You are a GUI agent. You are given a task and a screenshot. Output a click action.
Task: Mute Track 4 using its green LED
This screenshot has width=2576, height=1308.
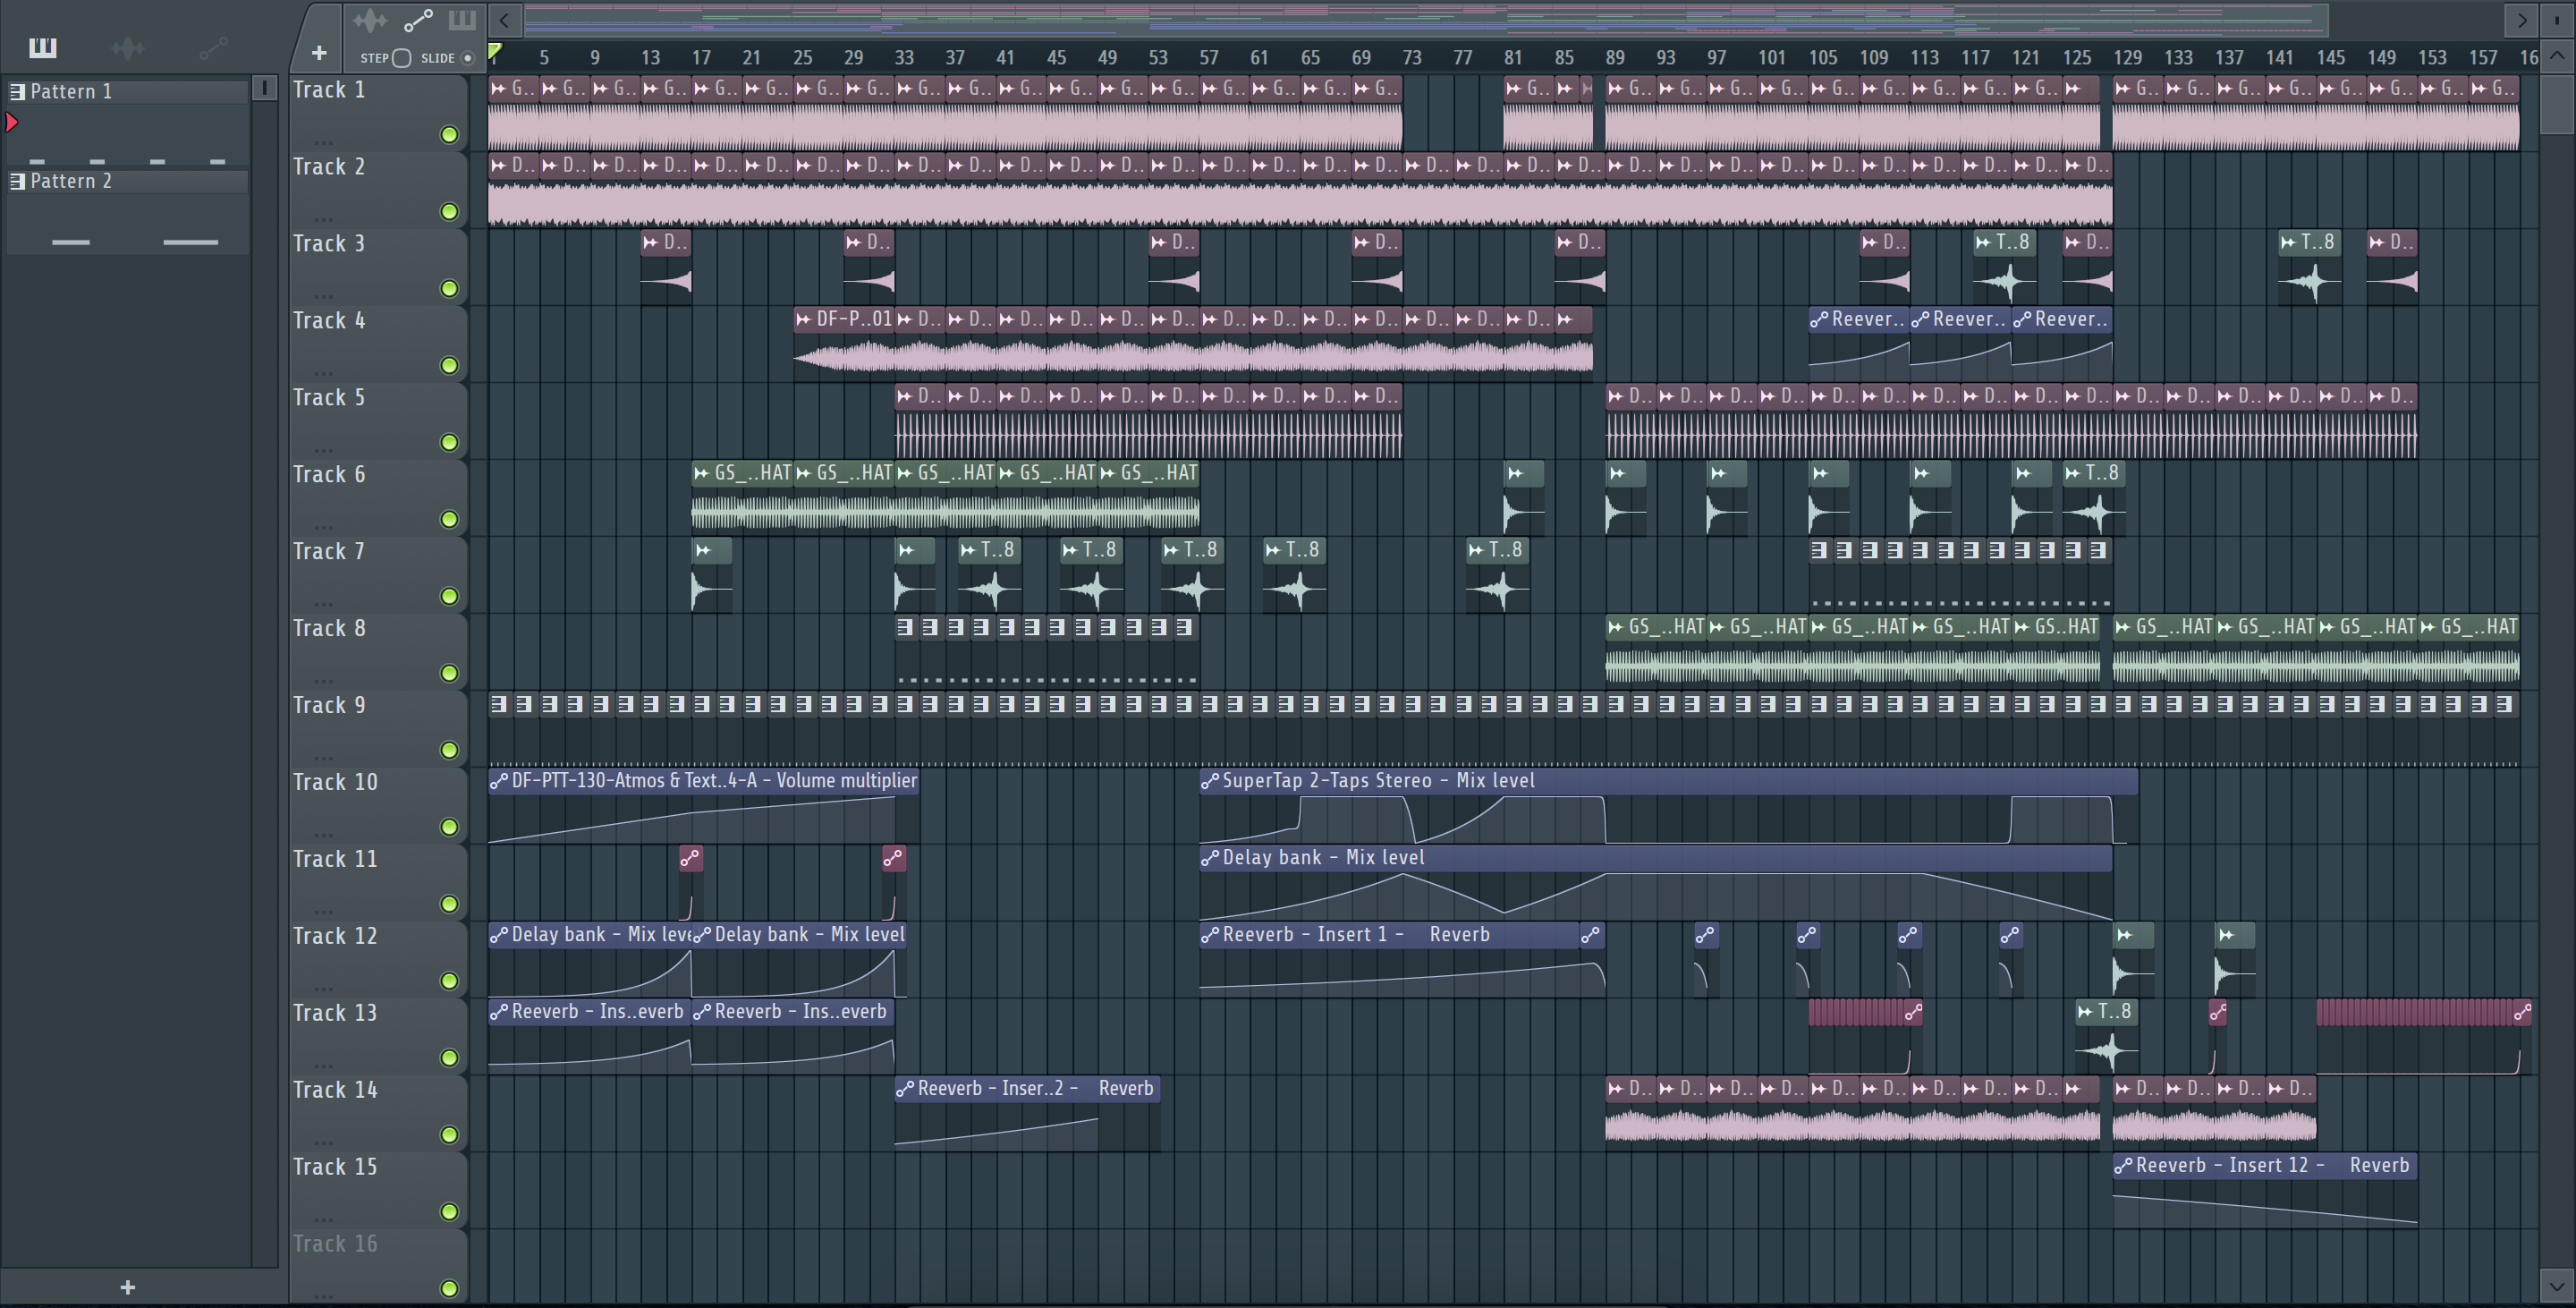pos(450,366)
